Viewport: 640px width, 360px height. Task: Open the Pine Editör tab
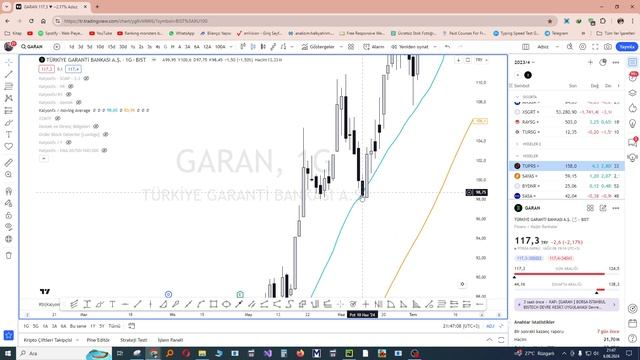pos(98,340)
